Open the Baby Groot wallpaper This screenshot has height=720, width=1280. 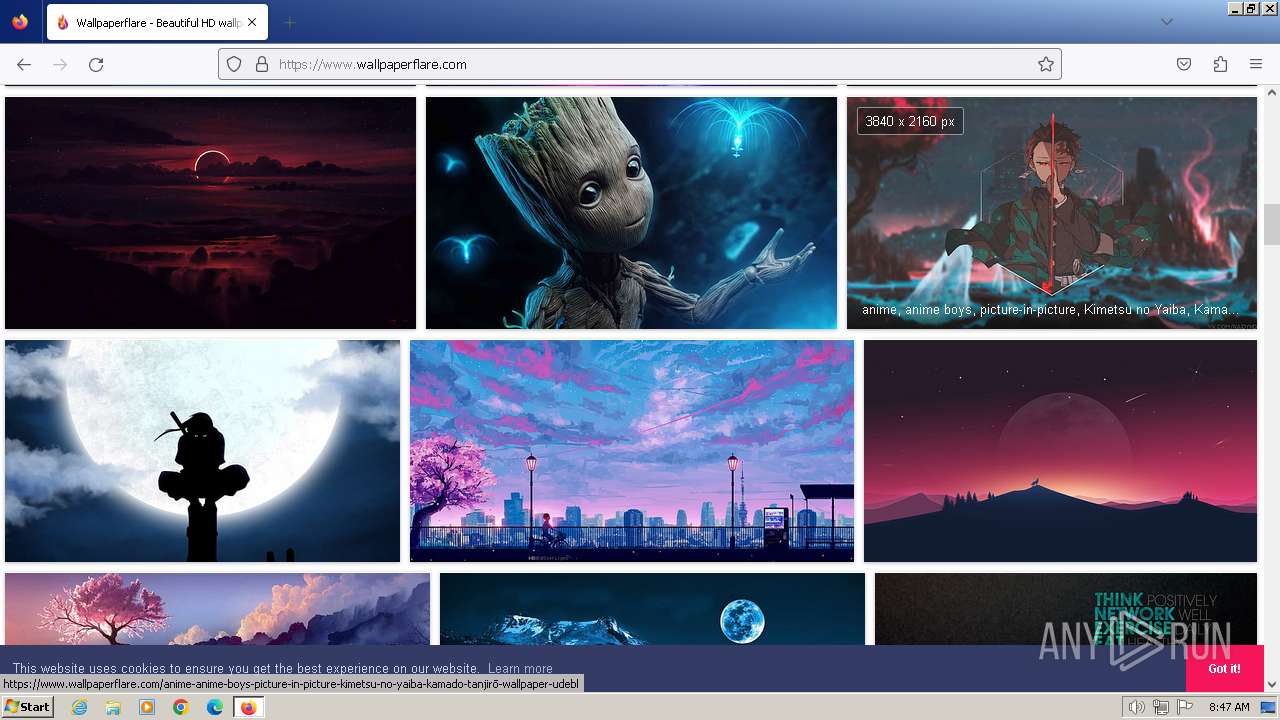click(x=631, y=213)
